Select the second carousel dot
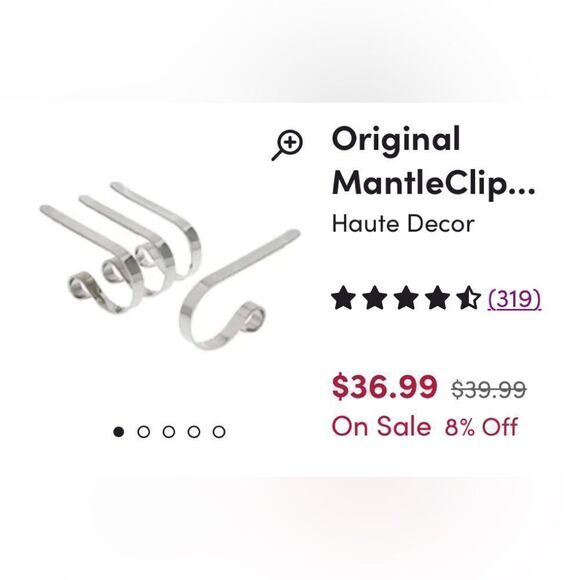The height and width of the screenshot is (580, 580). pyautogui.click(x=144, y=432)
